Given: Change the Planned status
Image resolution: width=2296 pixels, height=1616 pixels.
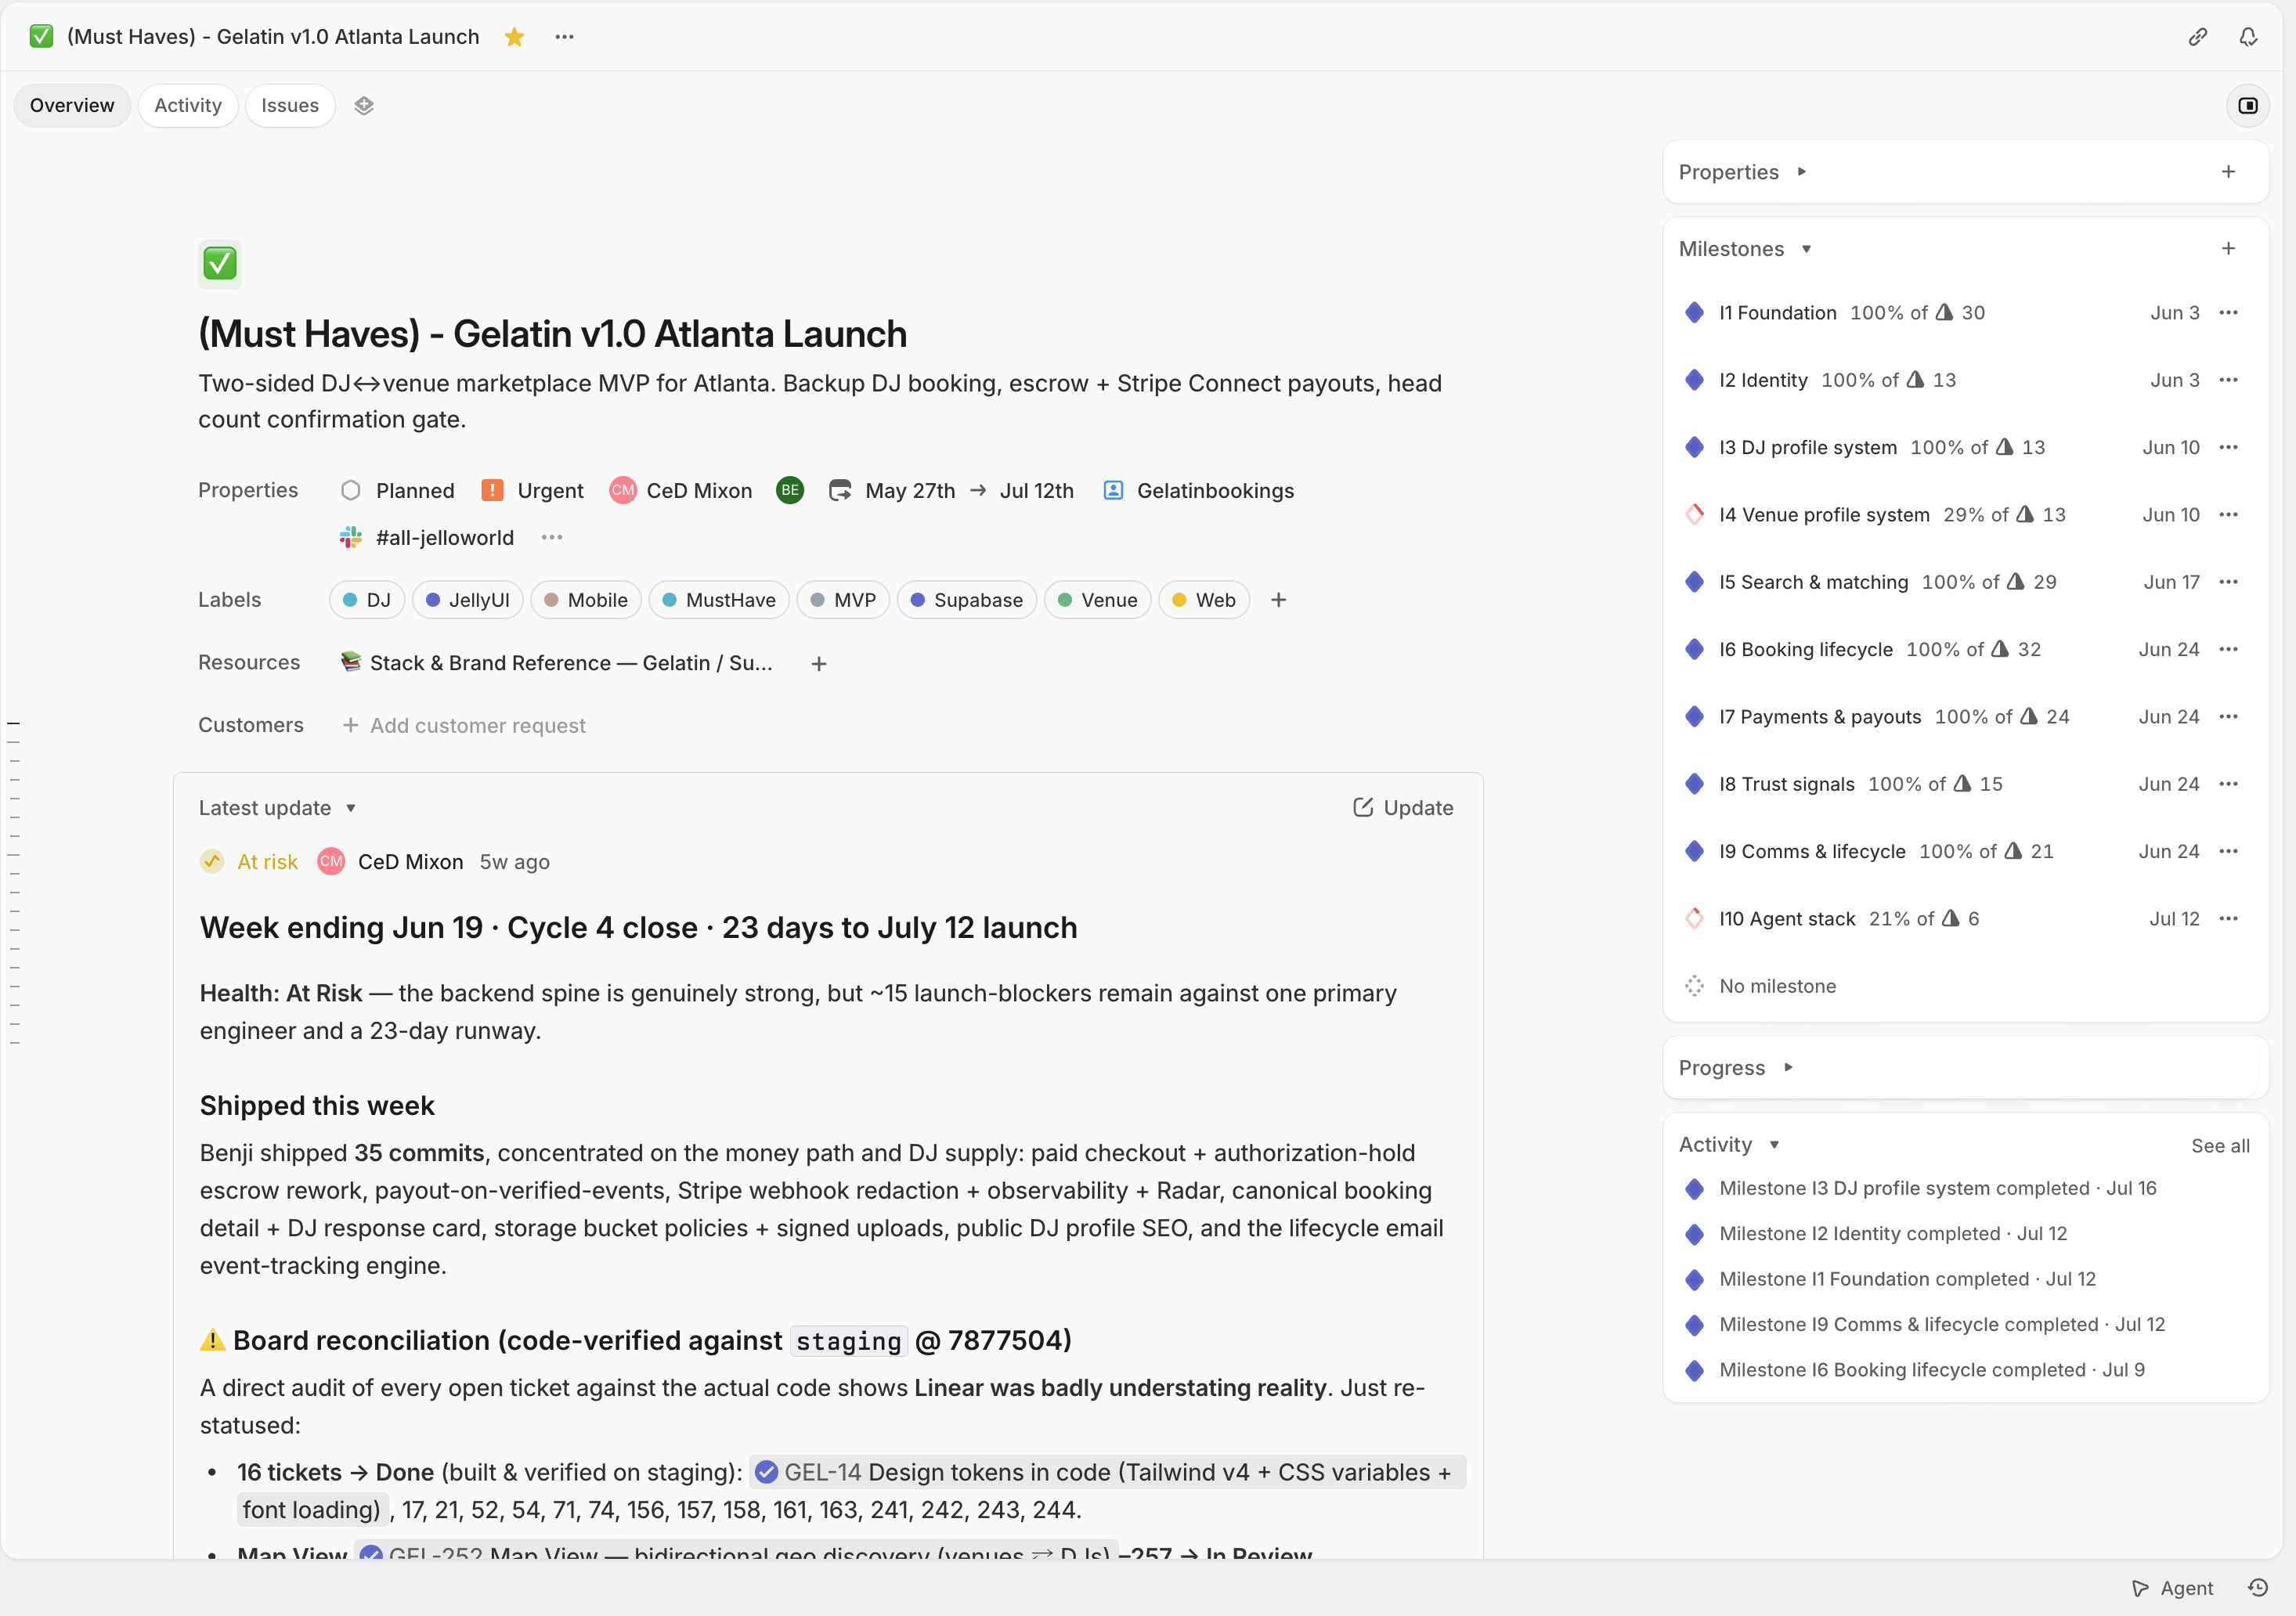Looking at the screenshot, I should 398,491.
